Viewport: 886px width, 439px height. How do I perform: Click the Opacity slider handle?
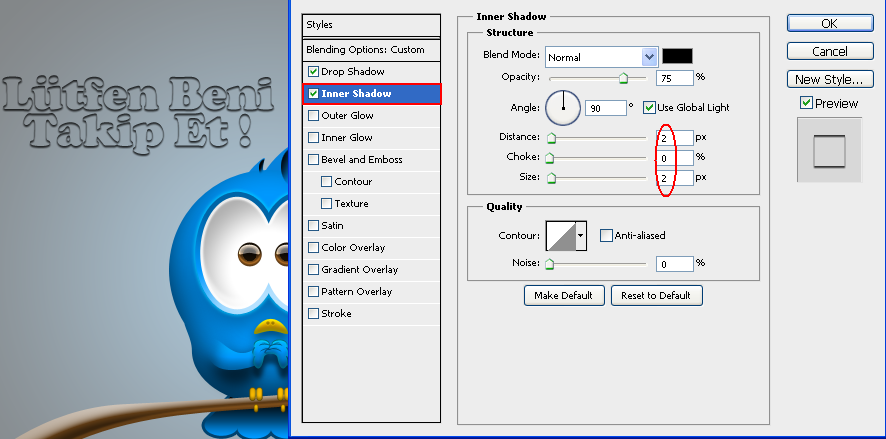pyautogui.click(x=623, y=79)
